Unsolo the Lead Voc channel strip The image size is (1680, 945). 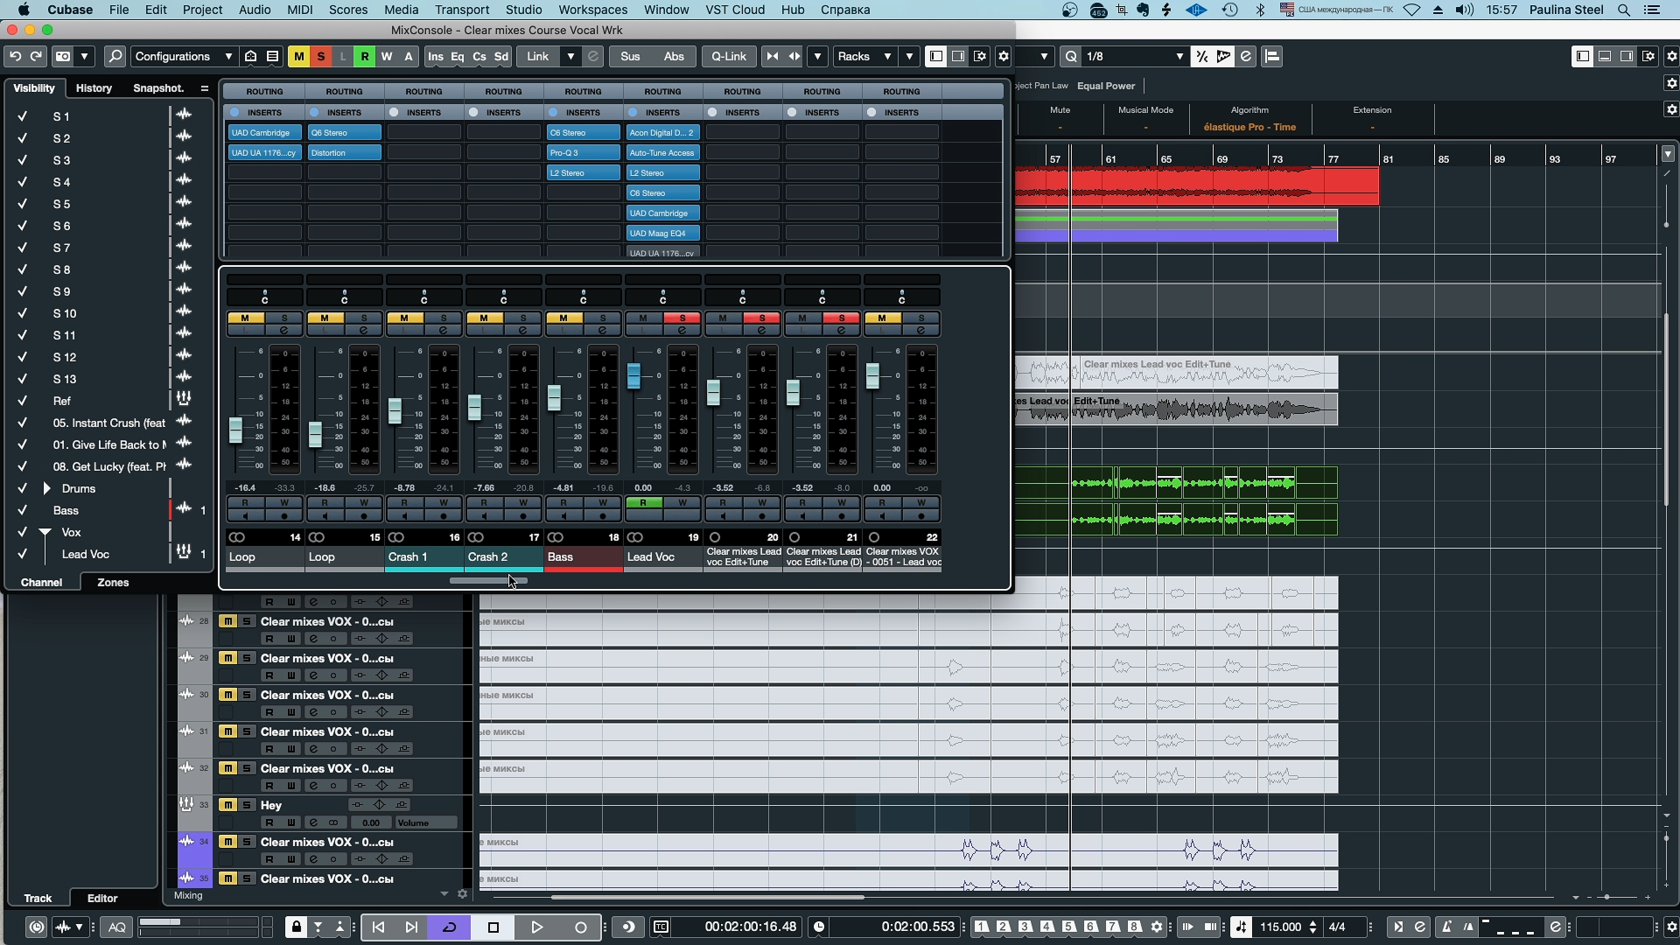(x=682, y=318)
